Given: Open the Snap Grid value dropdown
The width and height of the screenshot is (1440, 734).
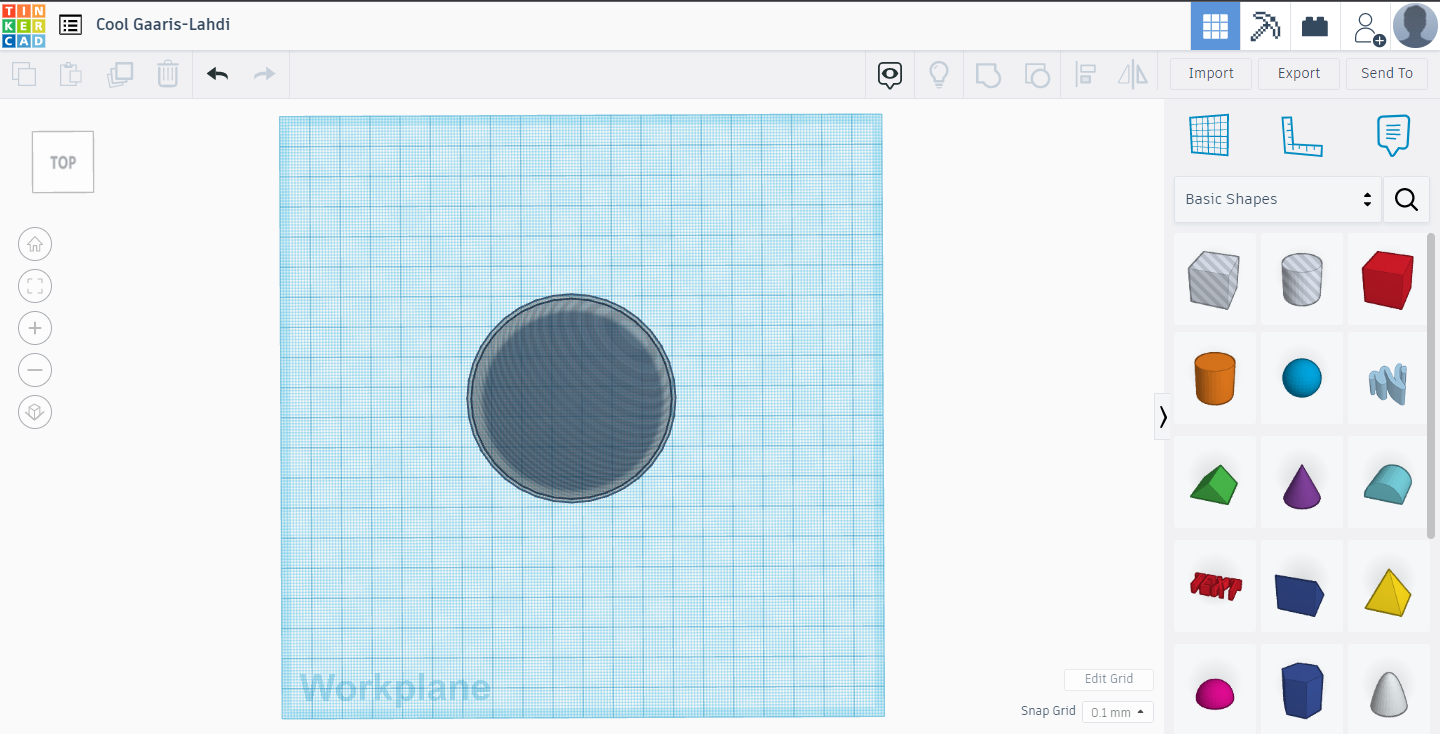Looking at the screenshot, I should coord(1117,711).
